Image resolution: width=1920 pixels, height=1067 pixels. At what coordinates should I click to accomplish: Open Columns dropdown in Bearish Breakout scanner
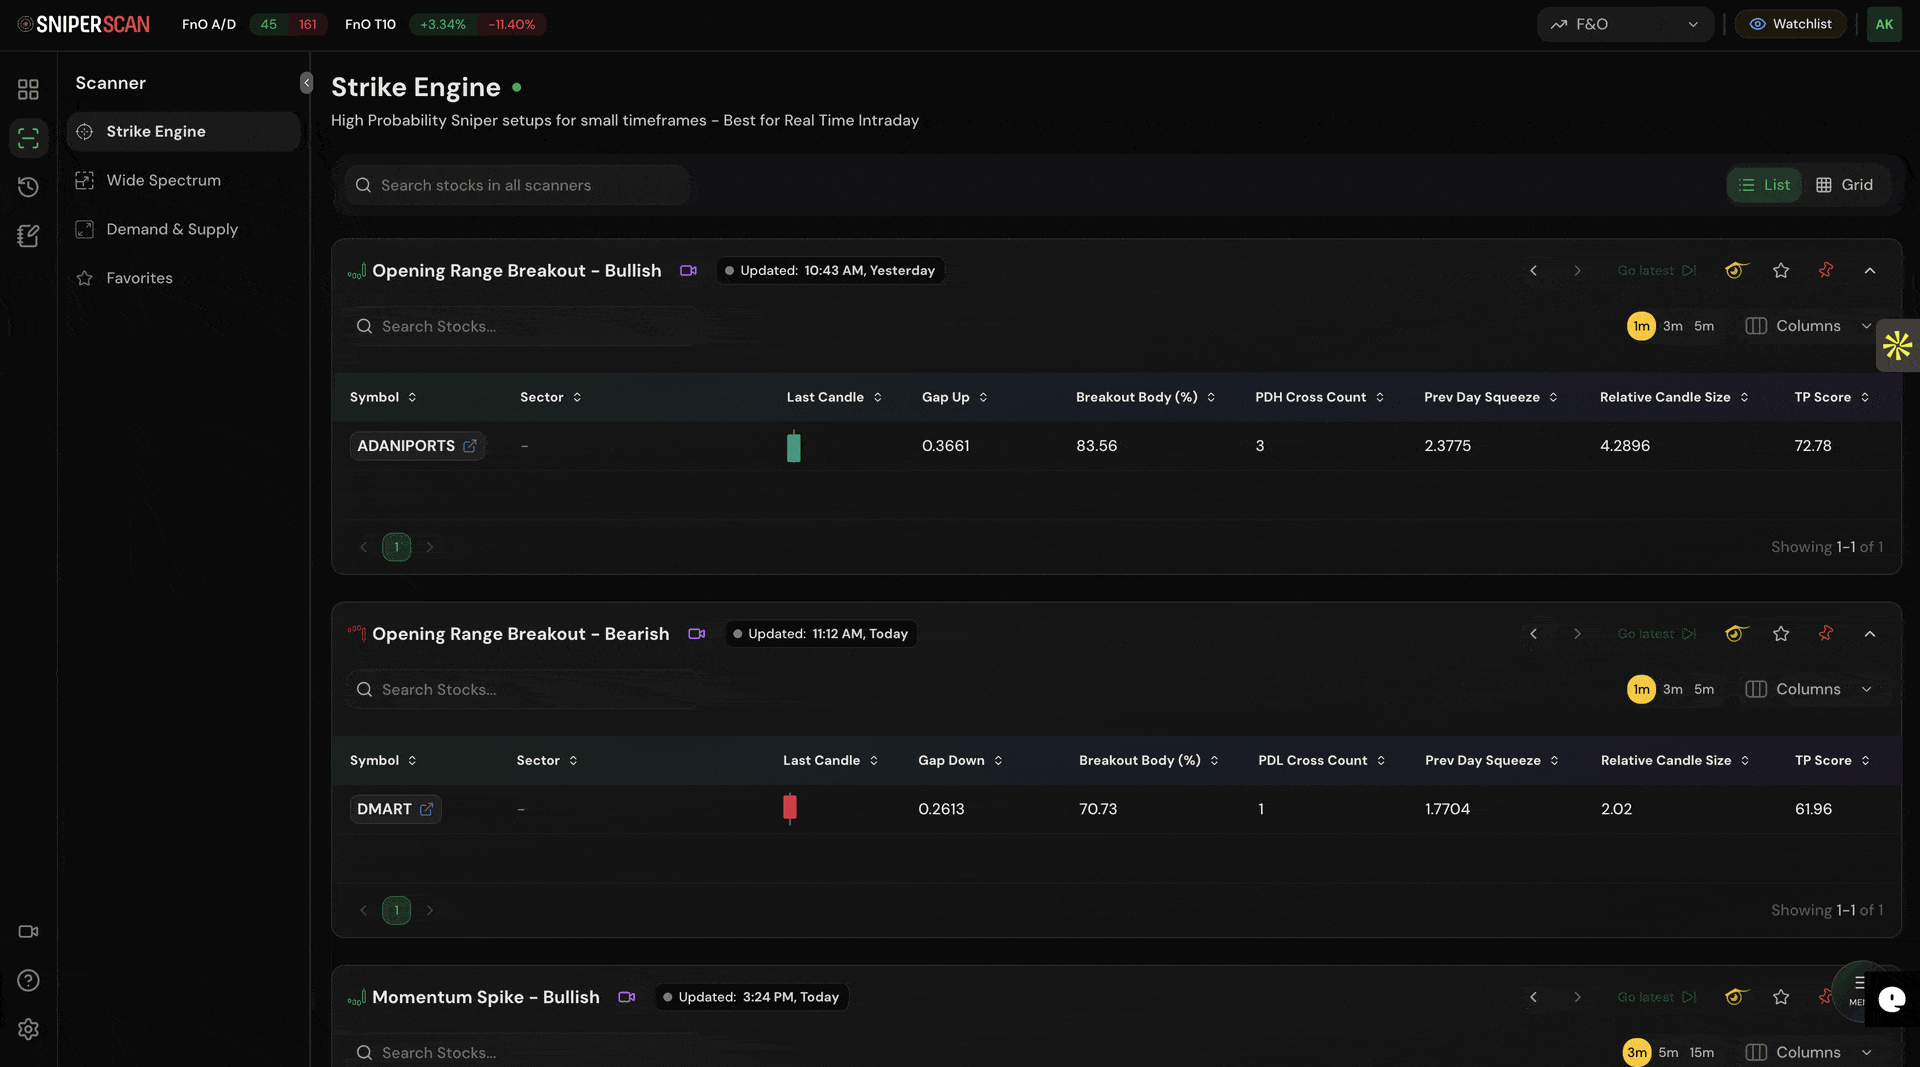pyautogui.click(x=1808, y=690)
